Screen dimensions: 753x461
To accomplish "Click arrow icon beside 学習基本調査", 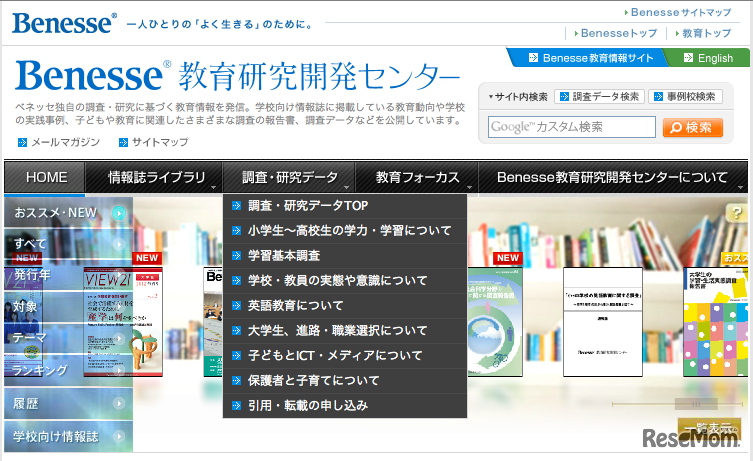I will (236, 255).
